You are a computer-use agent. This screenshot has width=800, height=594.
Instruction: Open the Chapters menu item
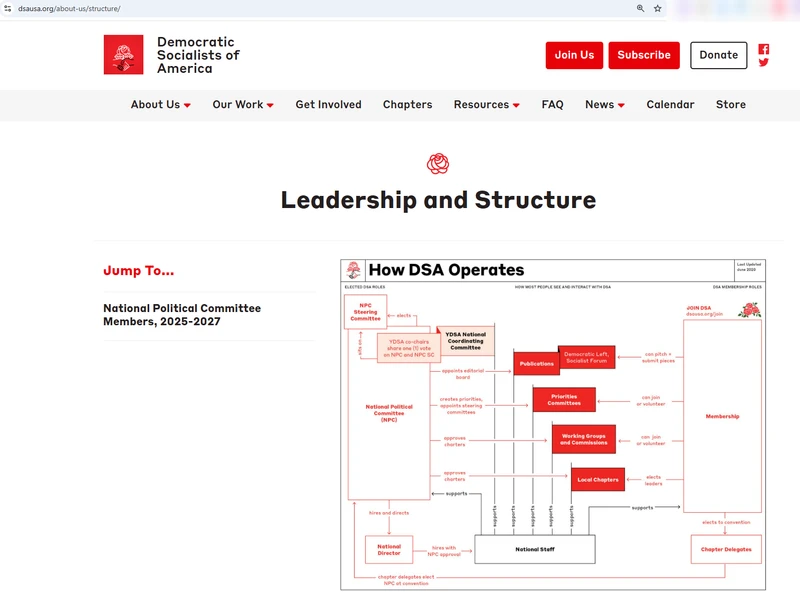[407, 105]
